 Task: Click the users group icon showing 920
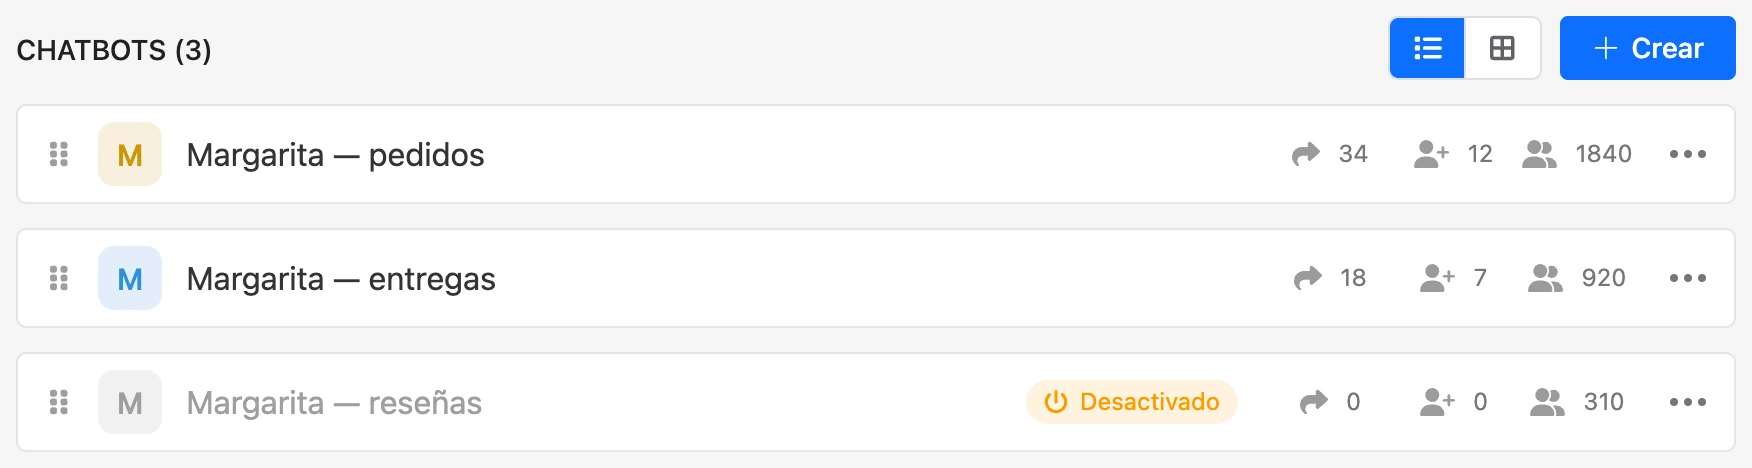1545,278
